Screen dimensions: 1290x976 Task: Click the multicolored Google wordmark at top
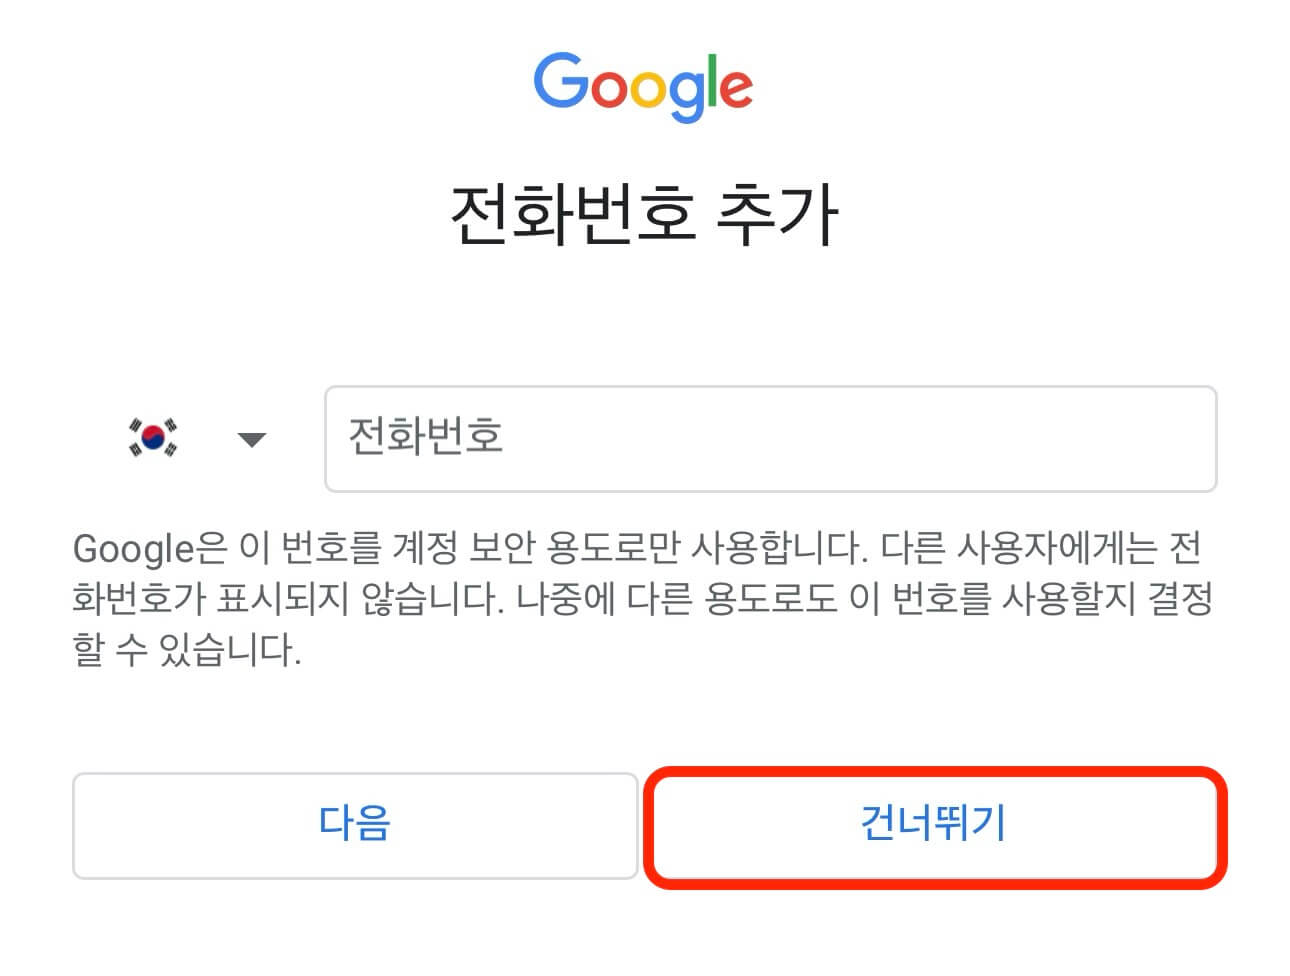(x=644, y=86)
